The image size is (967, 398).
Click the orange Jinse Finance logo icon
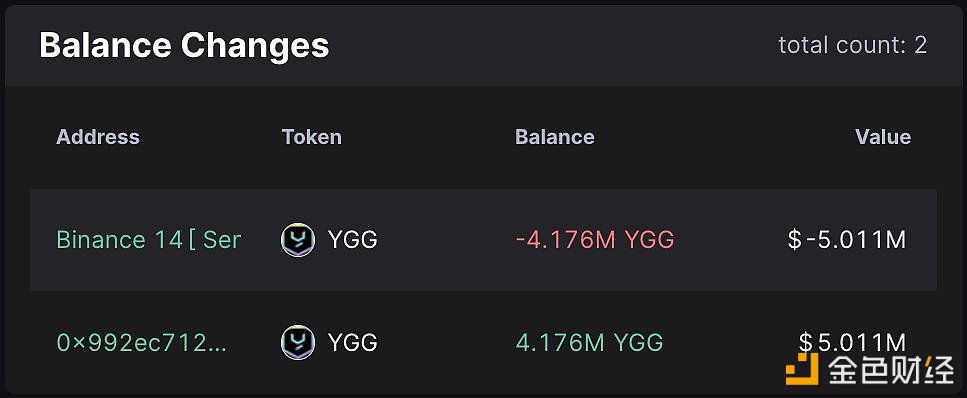(802, 369)
